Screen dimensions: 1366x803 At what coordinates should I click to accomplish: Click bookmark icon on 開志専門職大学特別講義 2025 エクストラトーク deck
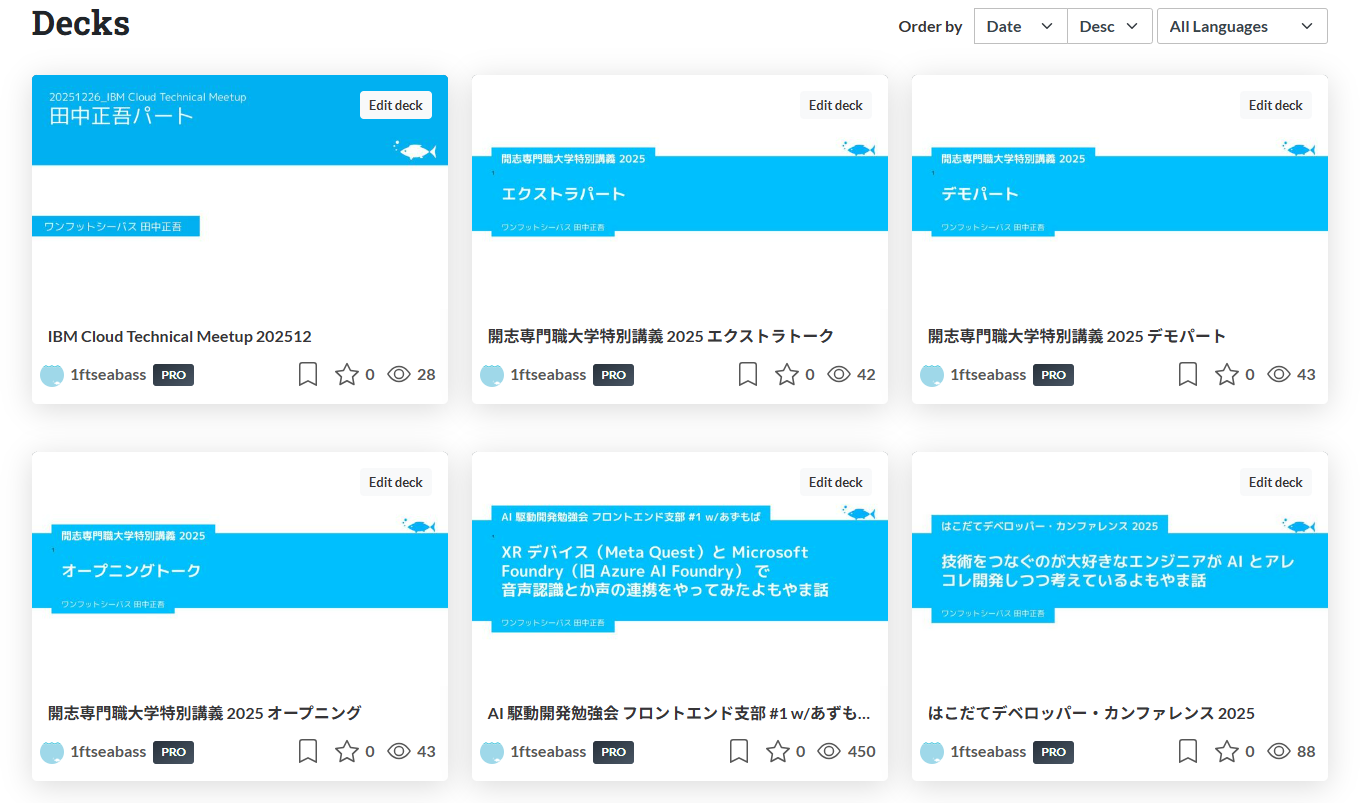(748, 375)
